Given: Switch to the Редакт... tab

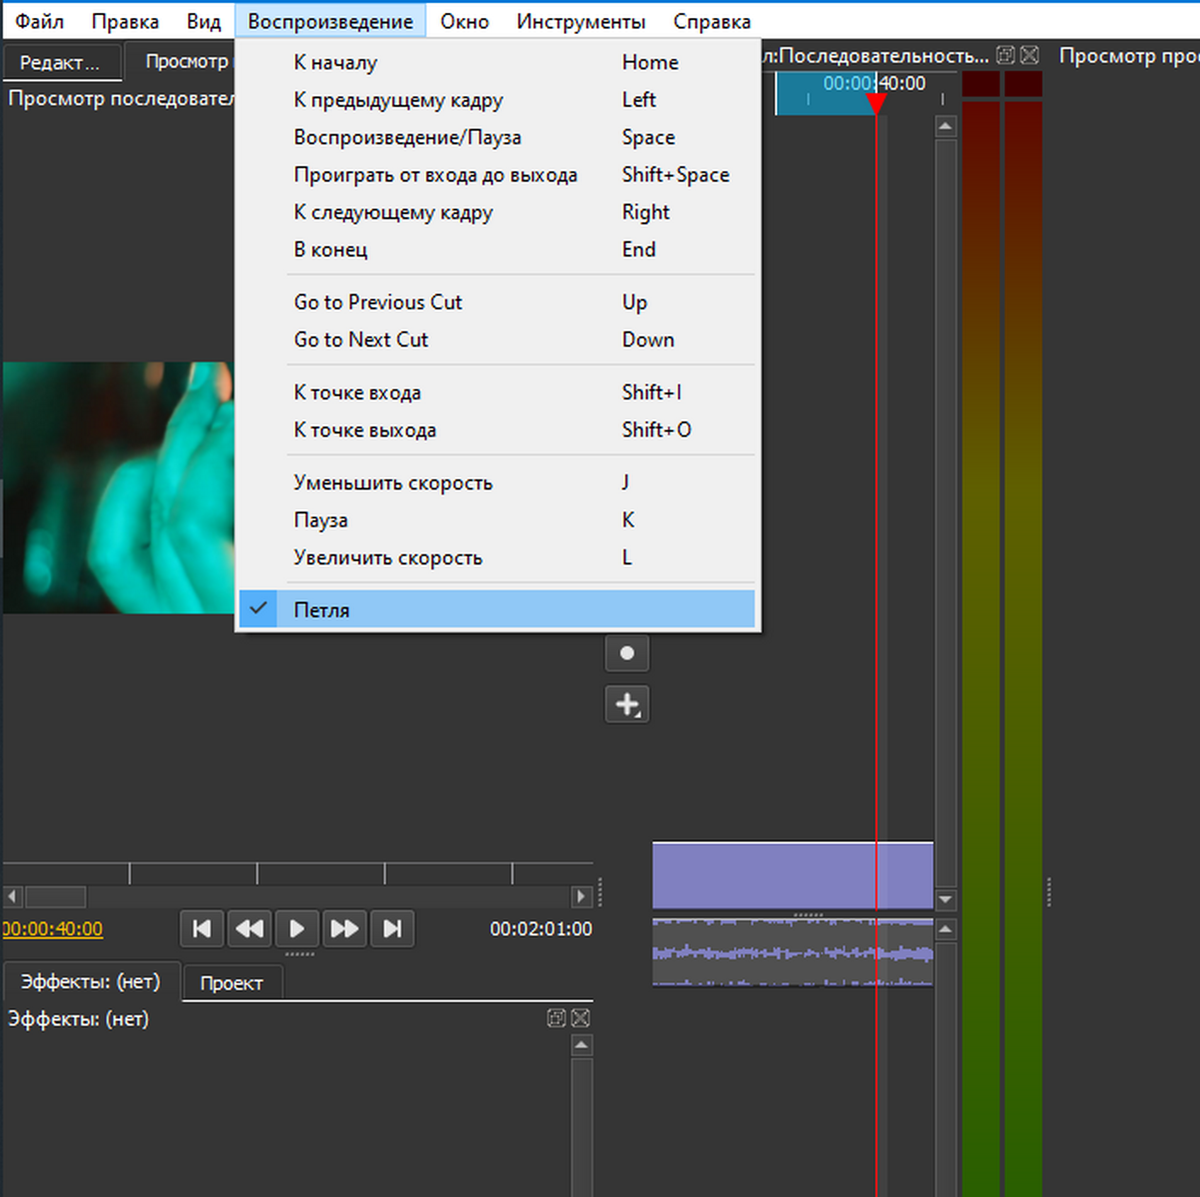Looking at the screenshot, I should pyautogui.click(x=61, y=63).
